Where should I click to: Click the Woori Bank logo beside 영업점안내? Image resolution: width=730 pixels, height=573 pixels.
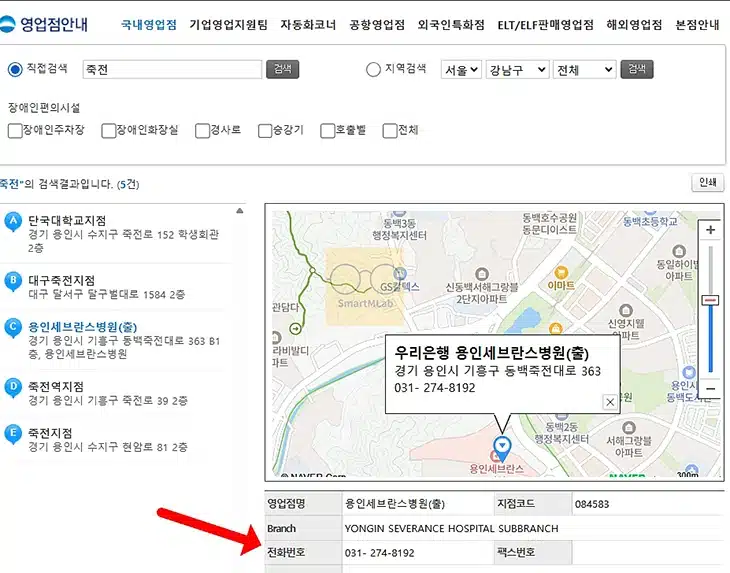pos(7,24)
